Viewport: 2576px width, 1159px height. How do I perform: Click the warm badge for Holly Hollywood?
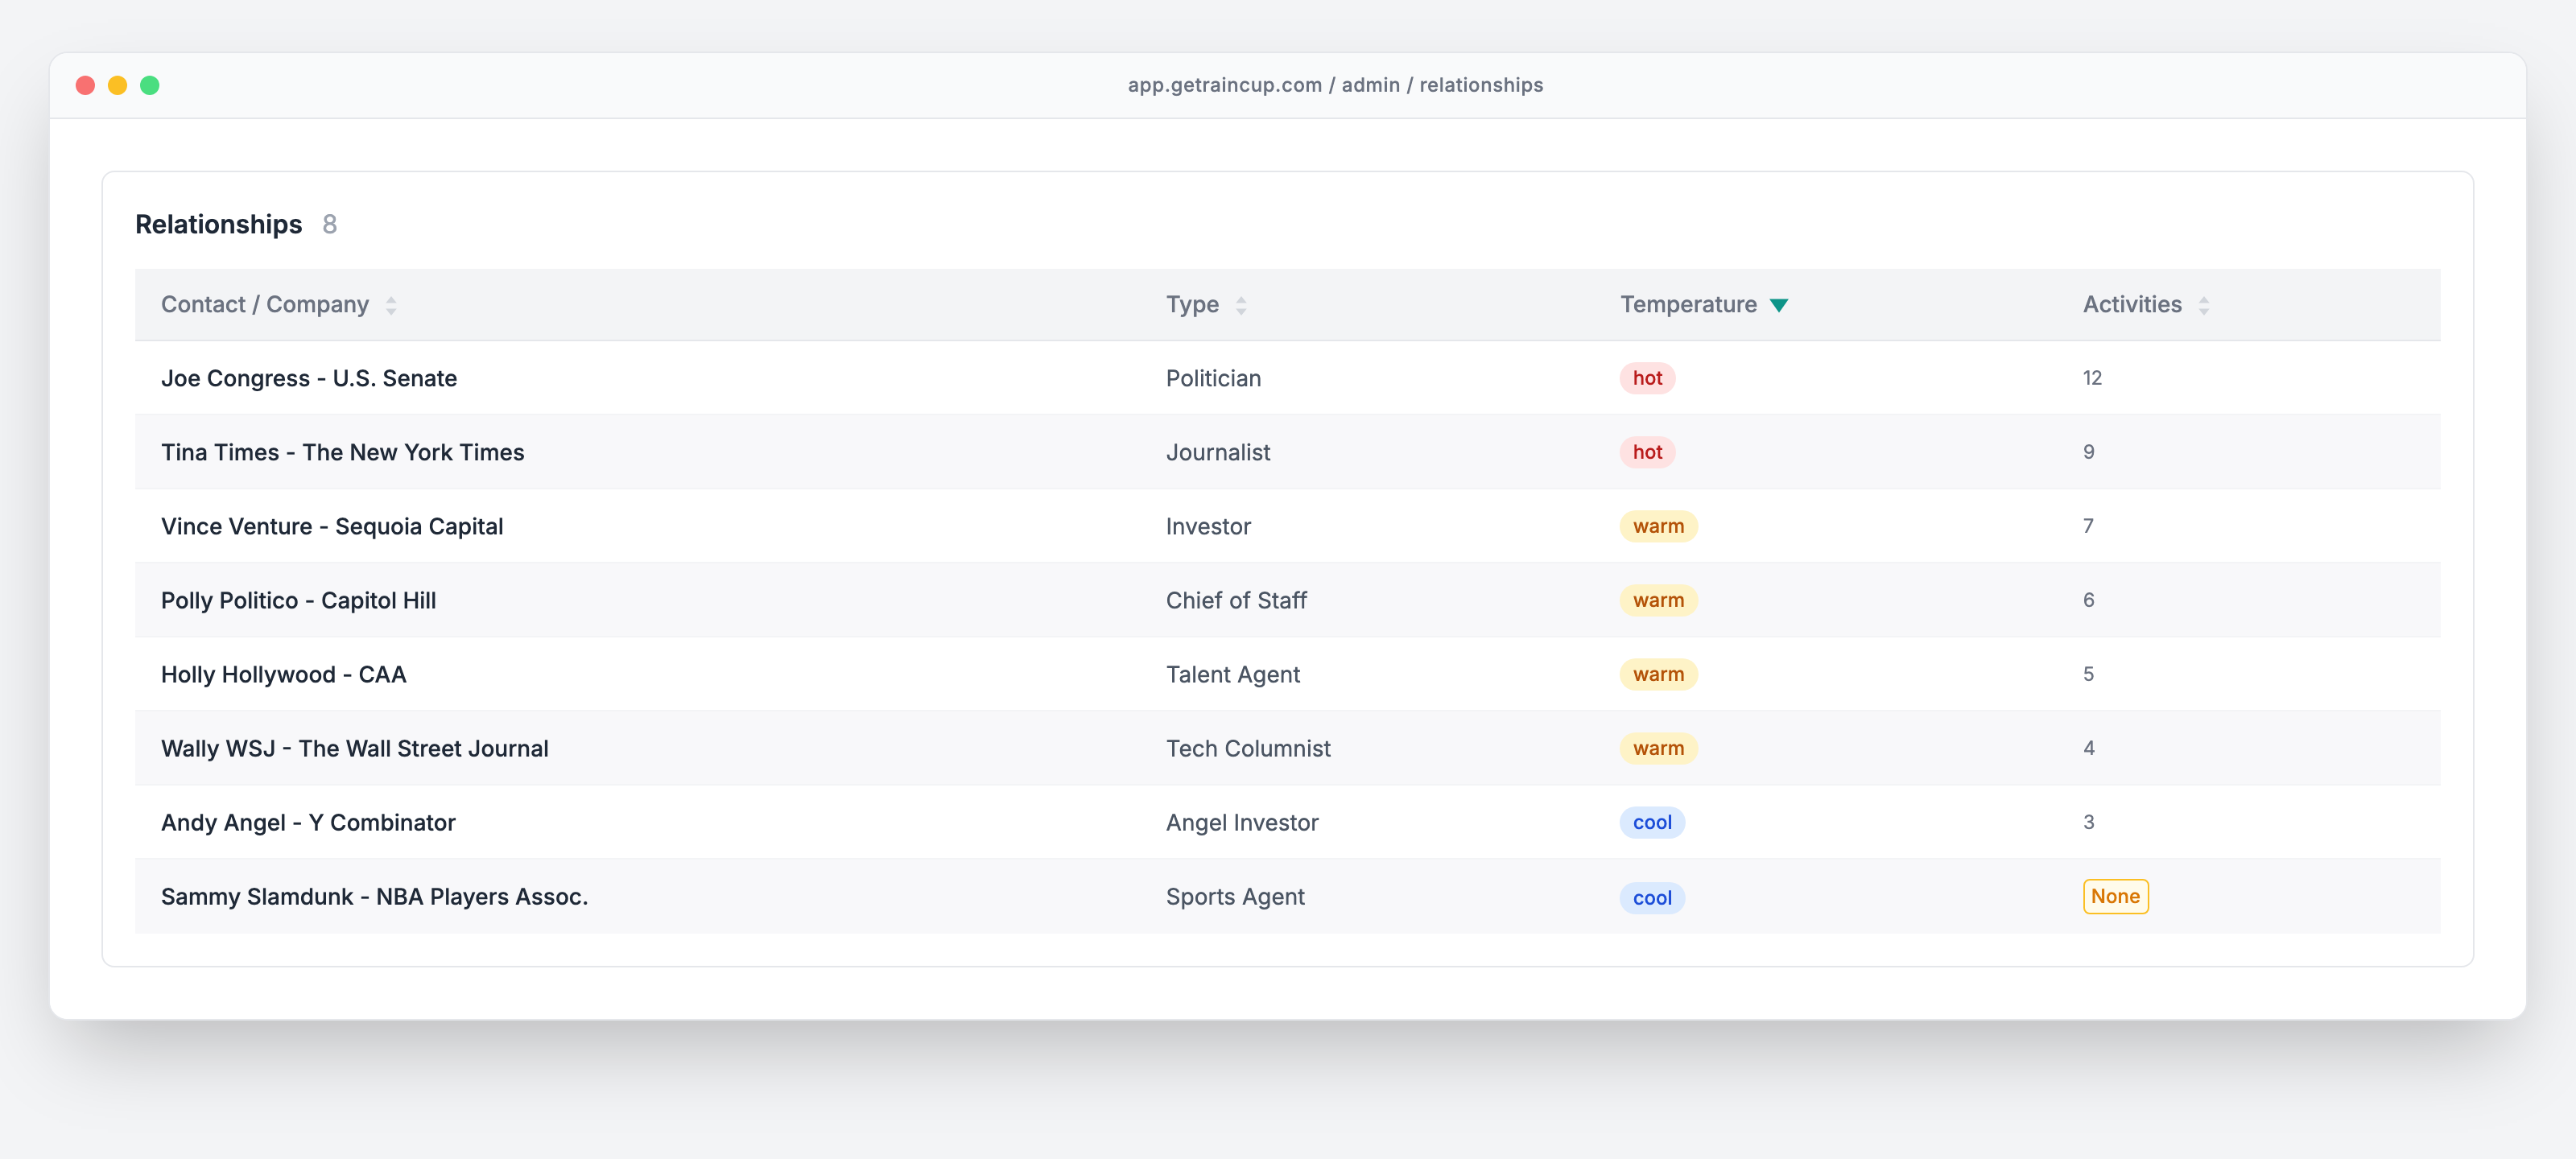[1658, 674]
